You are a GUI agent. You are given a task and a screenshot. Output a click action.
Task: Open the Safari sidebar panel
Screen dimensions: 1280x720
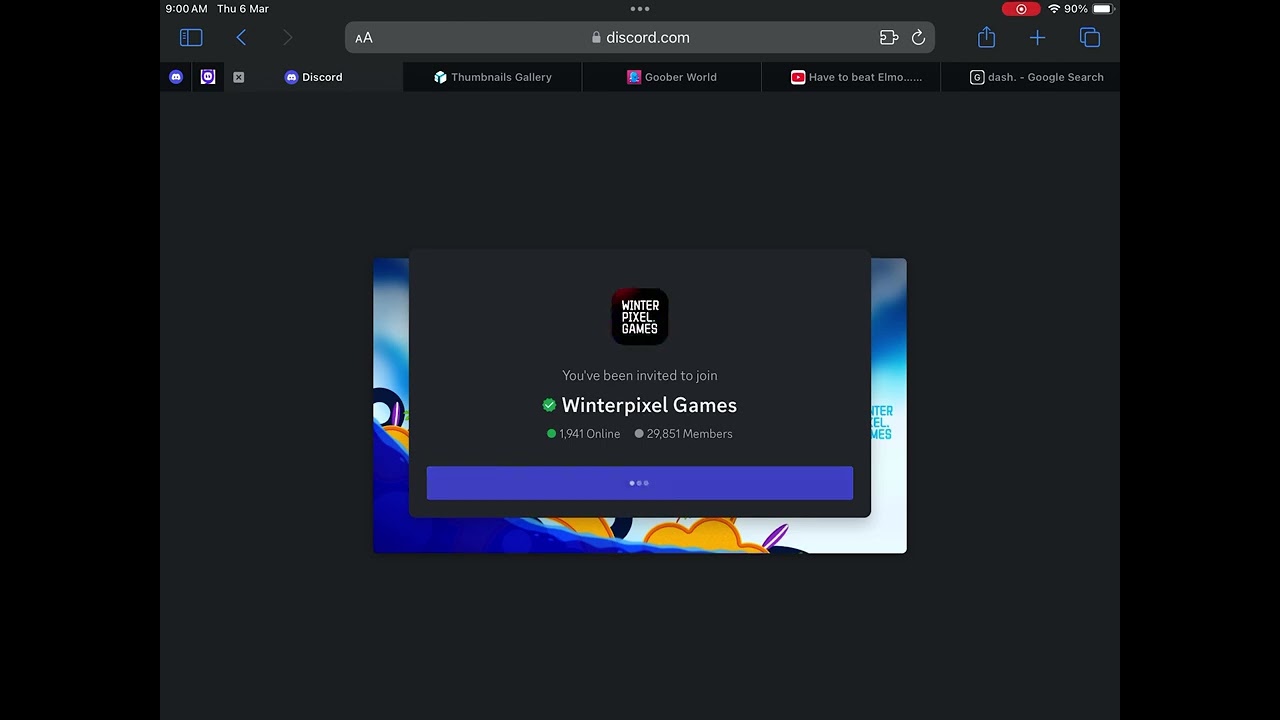click(191, 38)
